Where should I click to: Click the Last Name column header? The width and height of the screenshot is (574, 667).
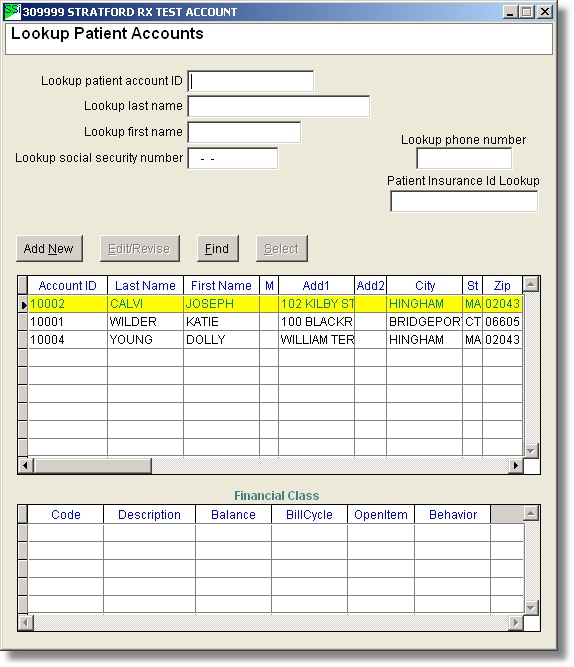[146, 285]
